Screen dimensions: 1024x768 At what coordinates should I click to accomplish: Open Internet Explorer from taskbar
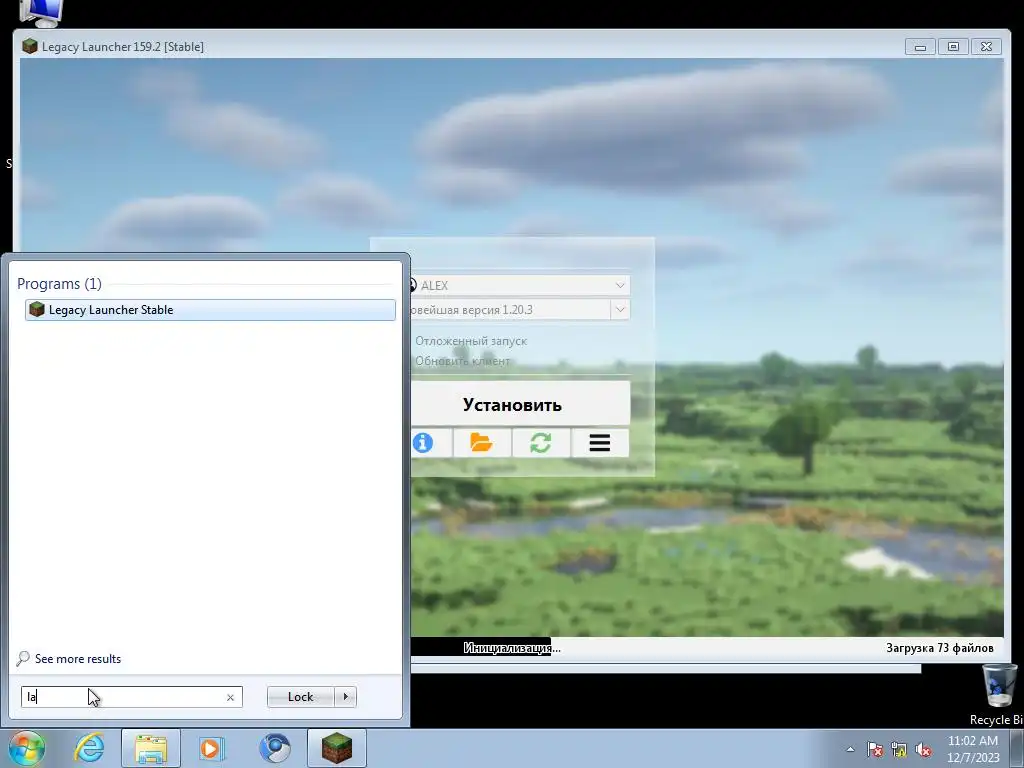point(89,748)
